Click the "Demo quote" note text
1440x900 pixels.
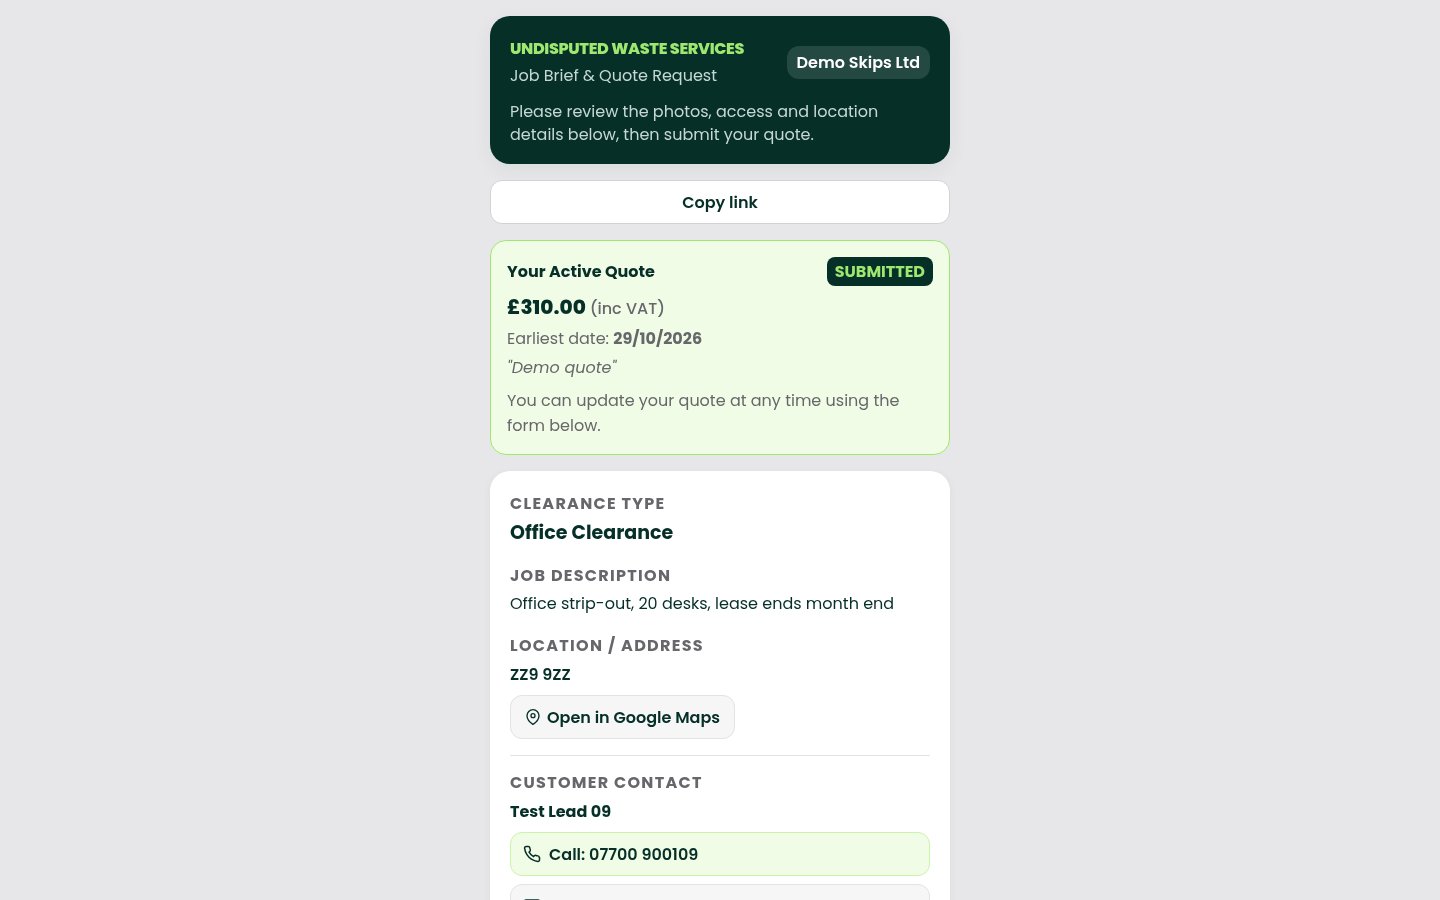point(562,367)
